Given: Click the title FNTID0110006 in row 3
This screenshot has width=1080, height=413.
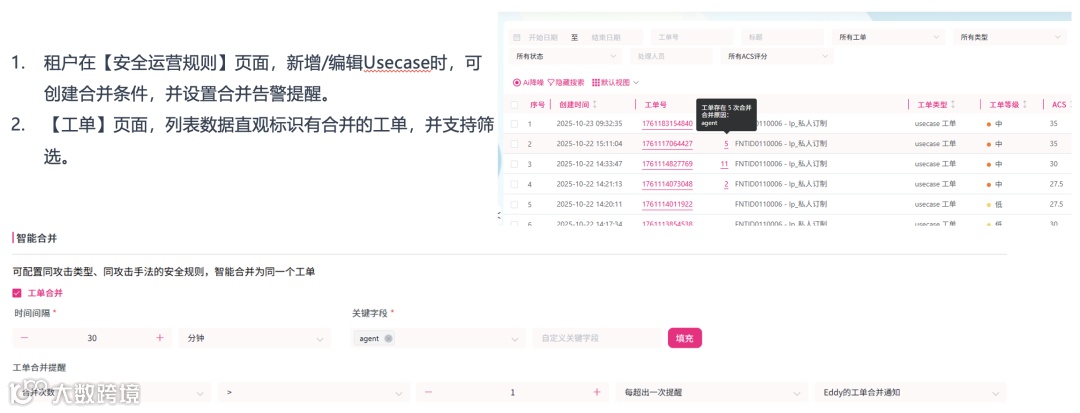Looking at the screenshot, I should tap(780, 164).
